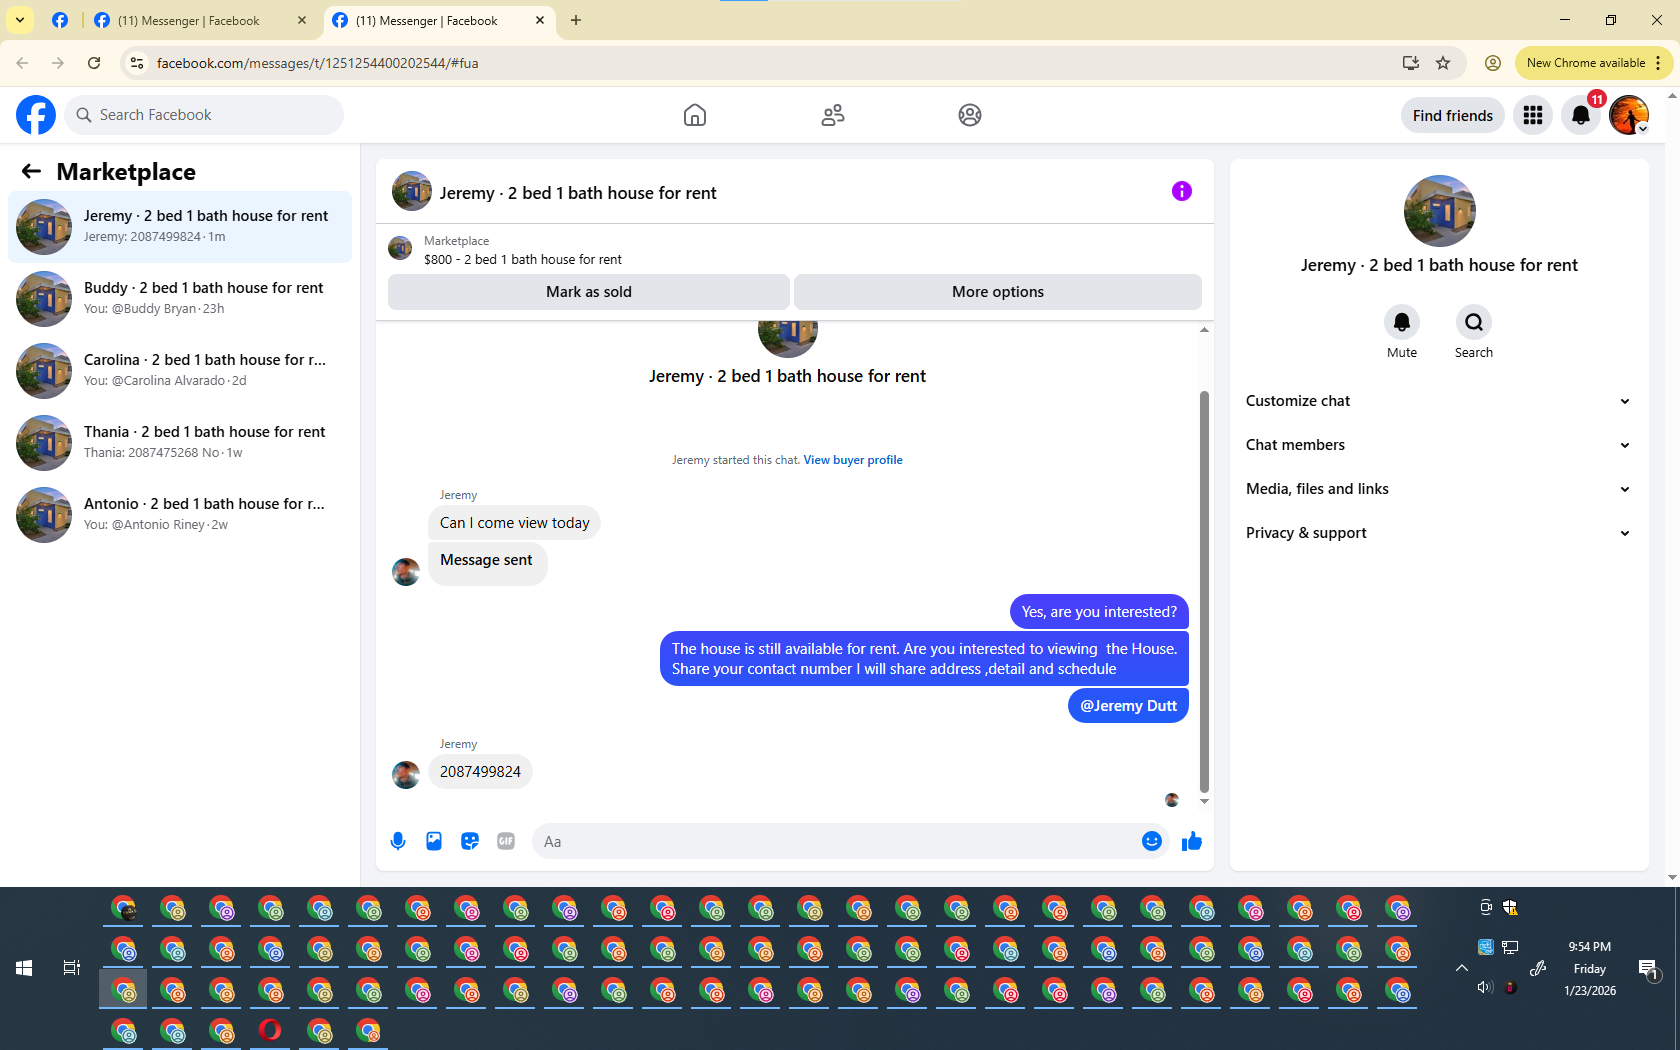Expand Chat members section
Viewport: 1680px width, 1050px height.
point(1438,445)
